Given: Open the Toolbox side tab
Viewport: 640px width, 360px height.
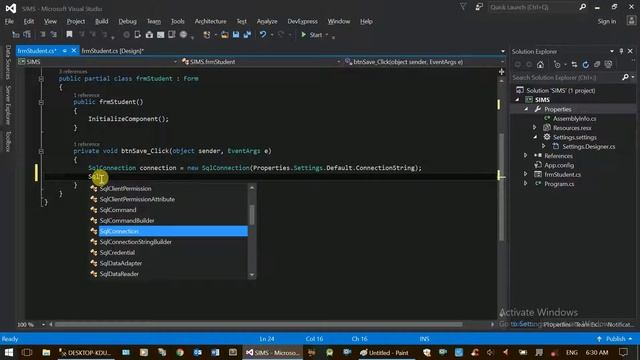Looking at the screenshot, I should (x=8, y=141).
